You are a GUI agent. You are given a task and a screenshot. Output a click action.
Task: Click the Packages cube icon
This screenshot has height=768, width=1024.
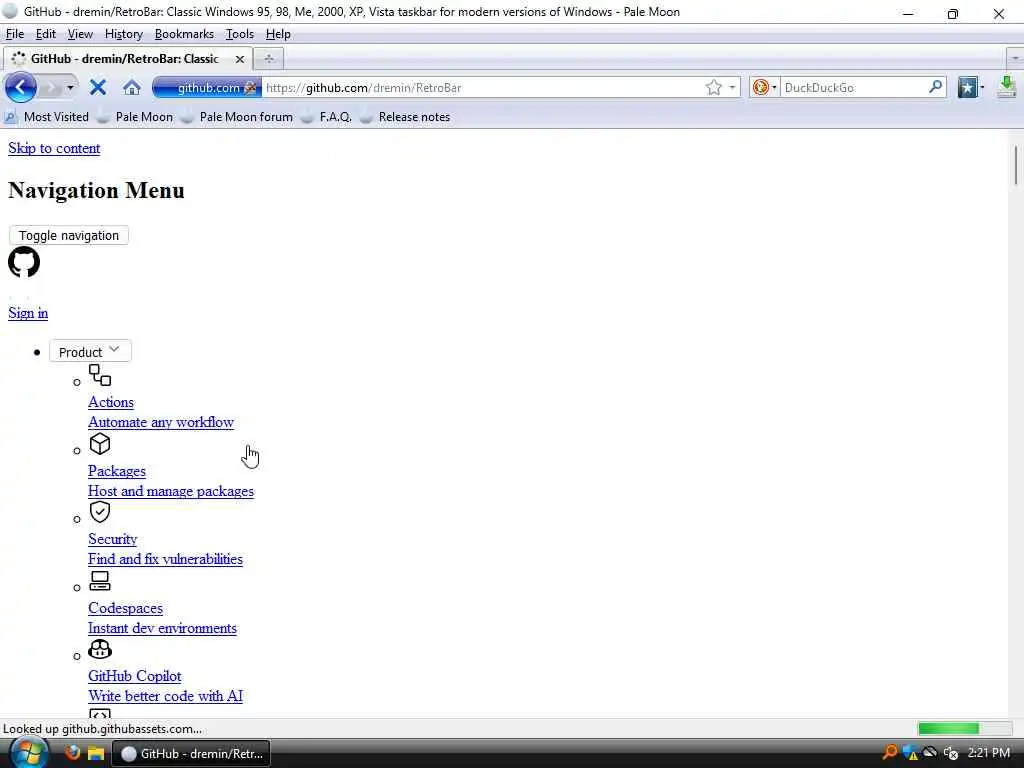100,444
